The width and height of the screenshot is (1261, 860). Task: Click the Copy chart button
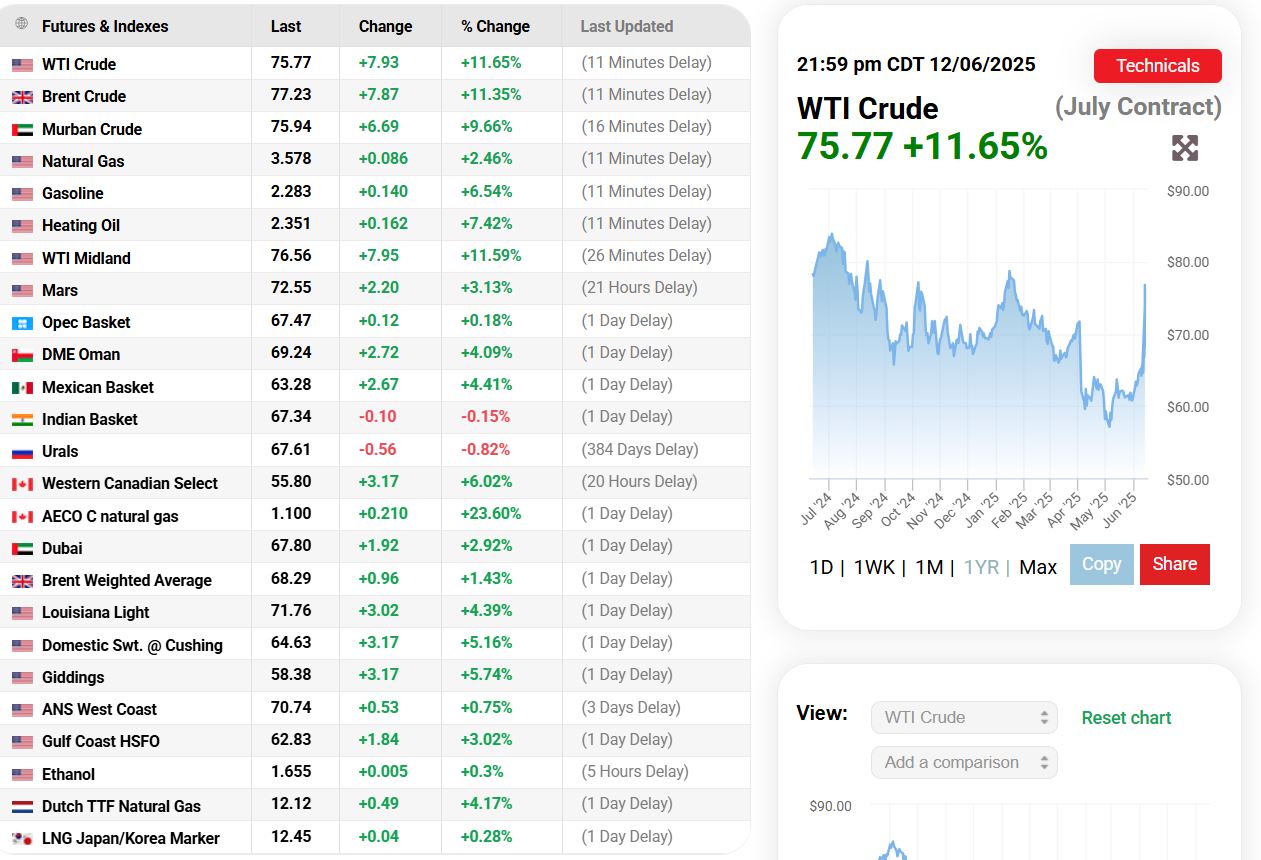click(x=1102, y=564)
